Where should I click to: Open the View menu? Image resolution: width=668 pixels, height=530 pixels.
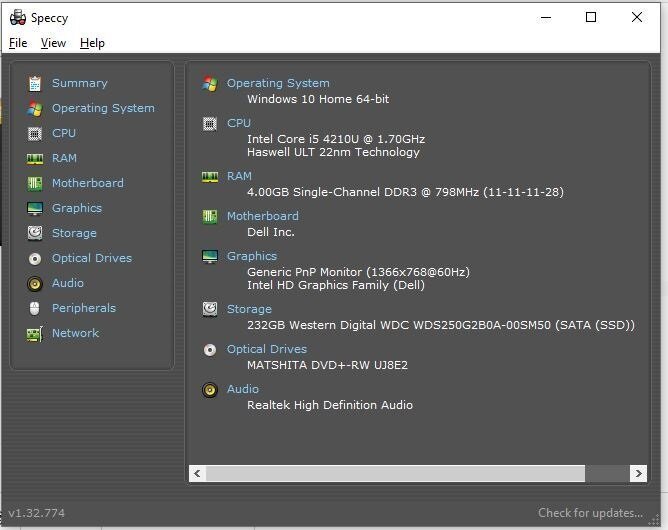(53, 43)
